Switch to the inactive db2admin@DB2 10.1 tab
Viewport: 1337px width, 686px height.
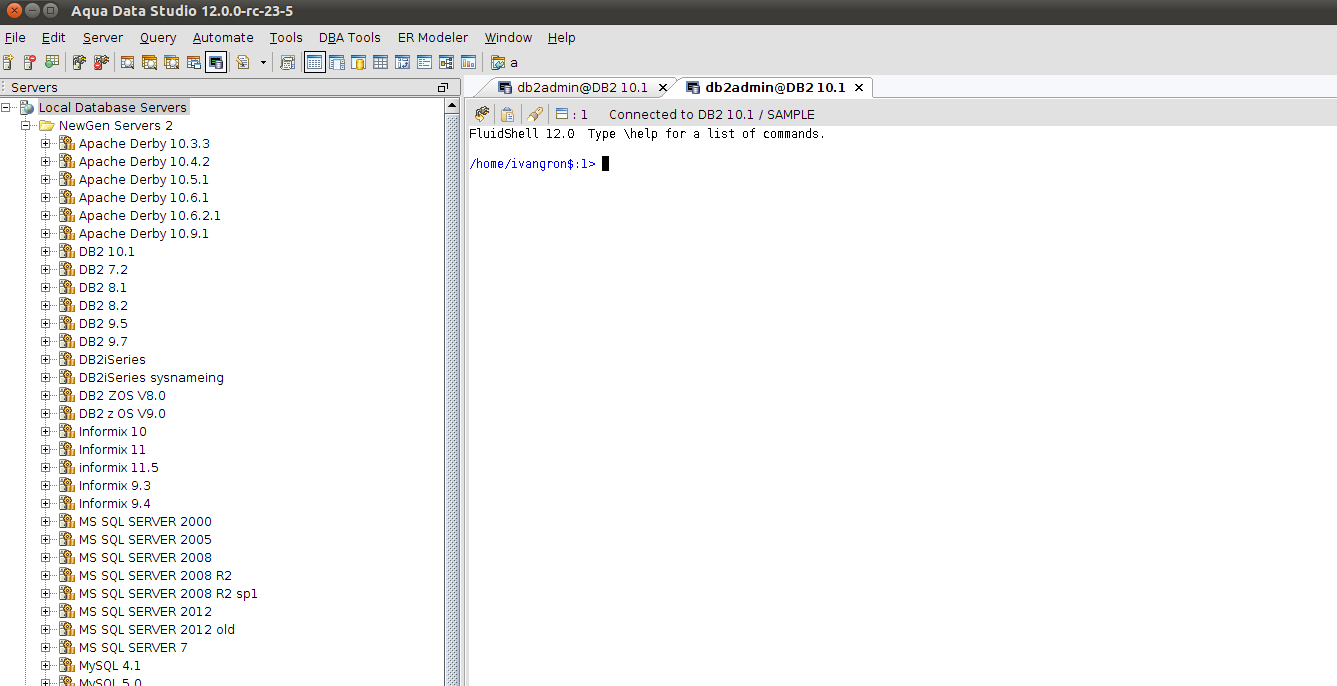pyautogui.click(x=582, y=87)
